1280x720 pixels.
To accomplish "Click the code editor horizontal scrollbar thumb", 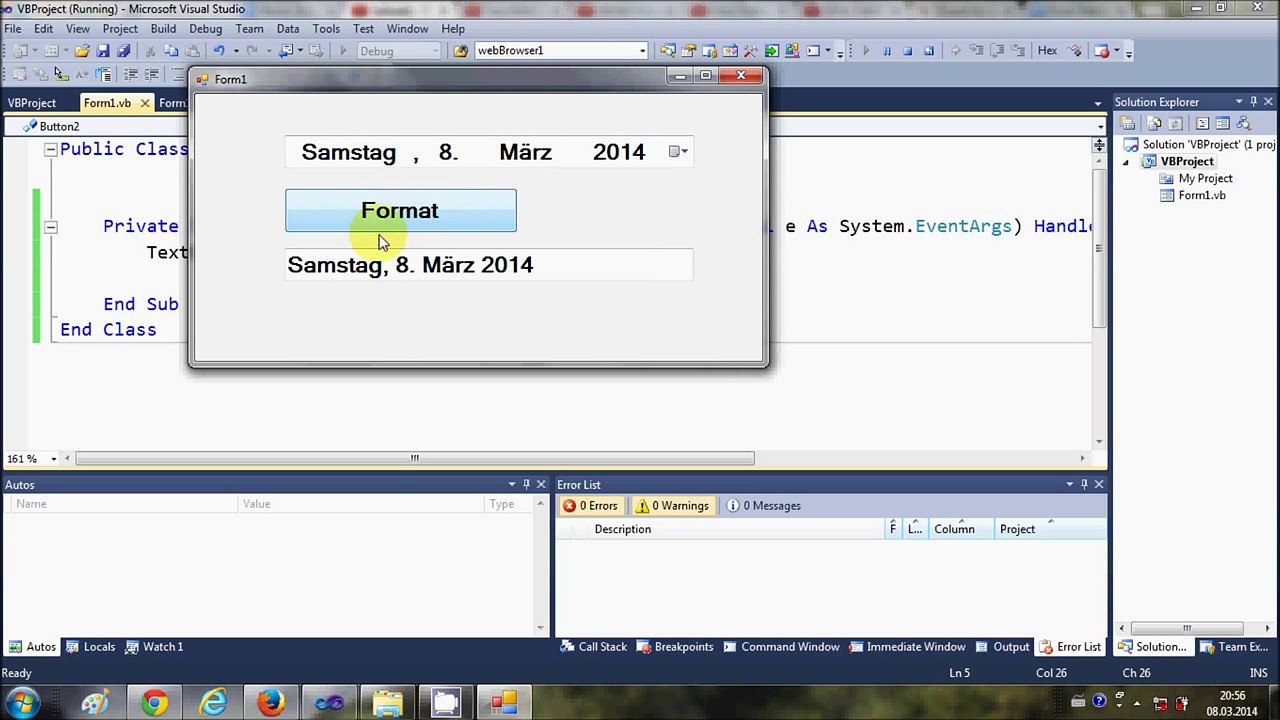I will [x=415, y=459].
